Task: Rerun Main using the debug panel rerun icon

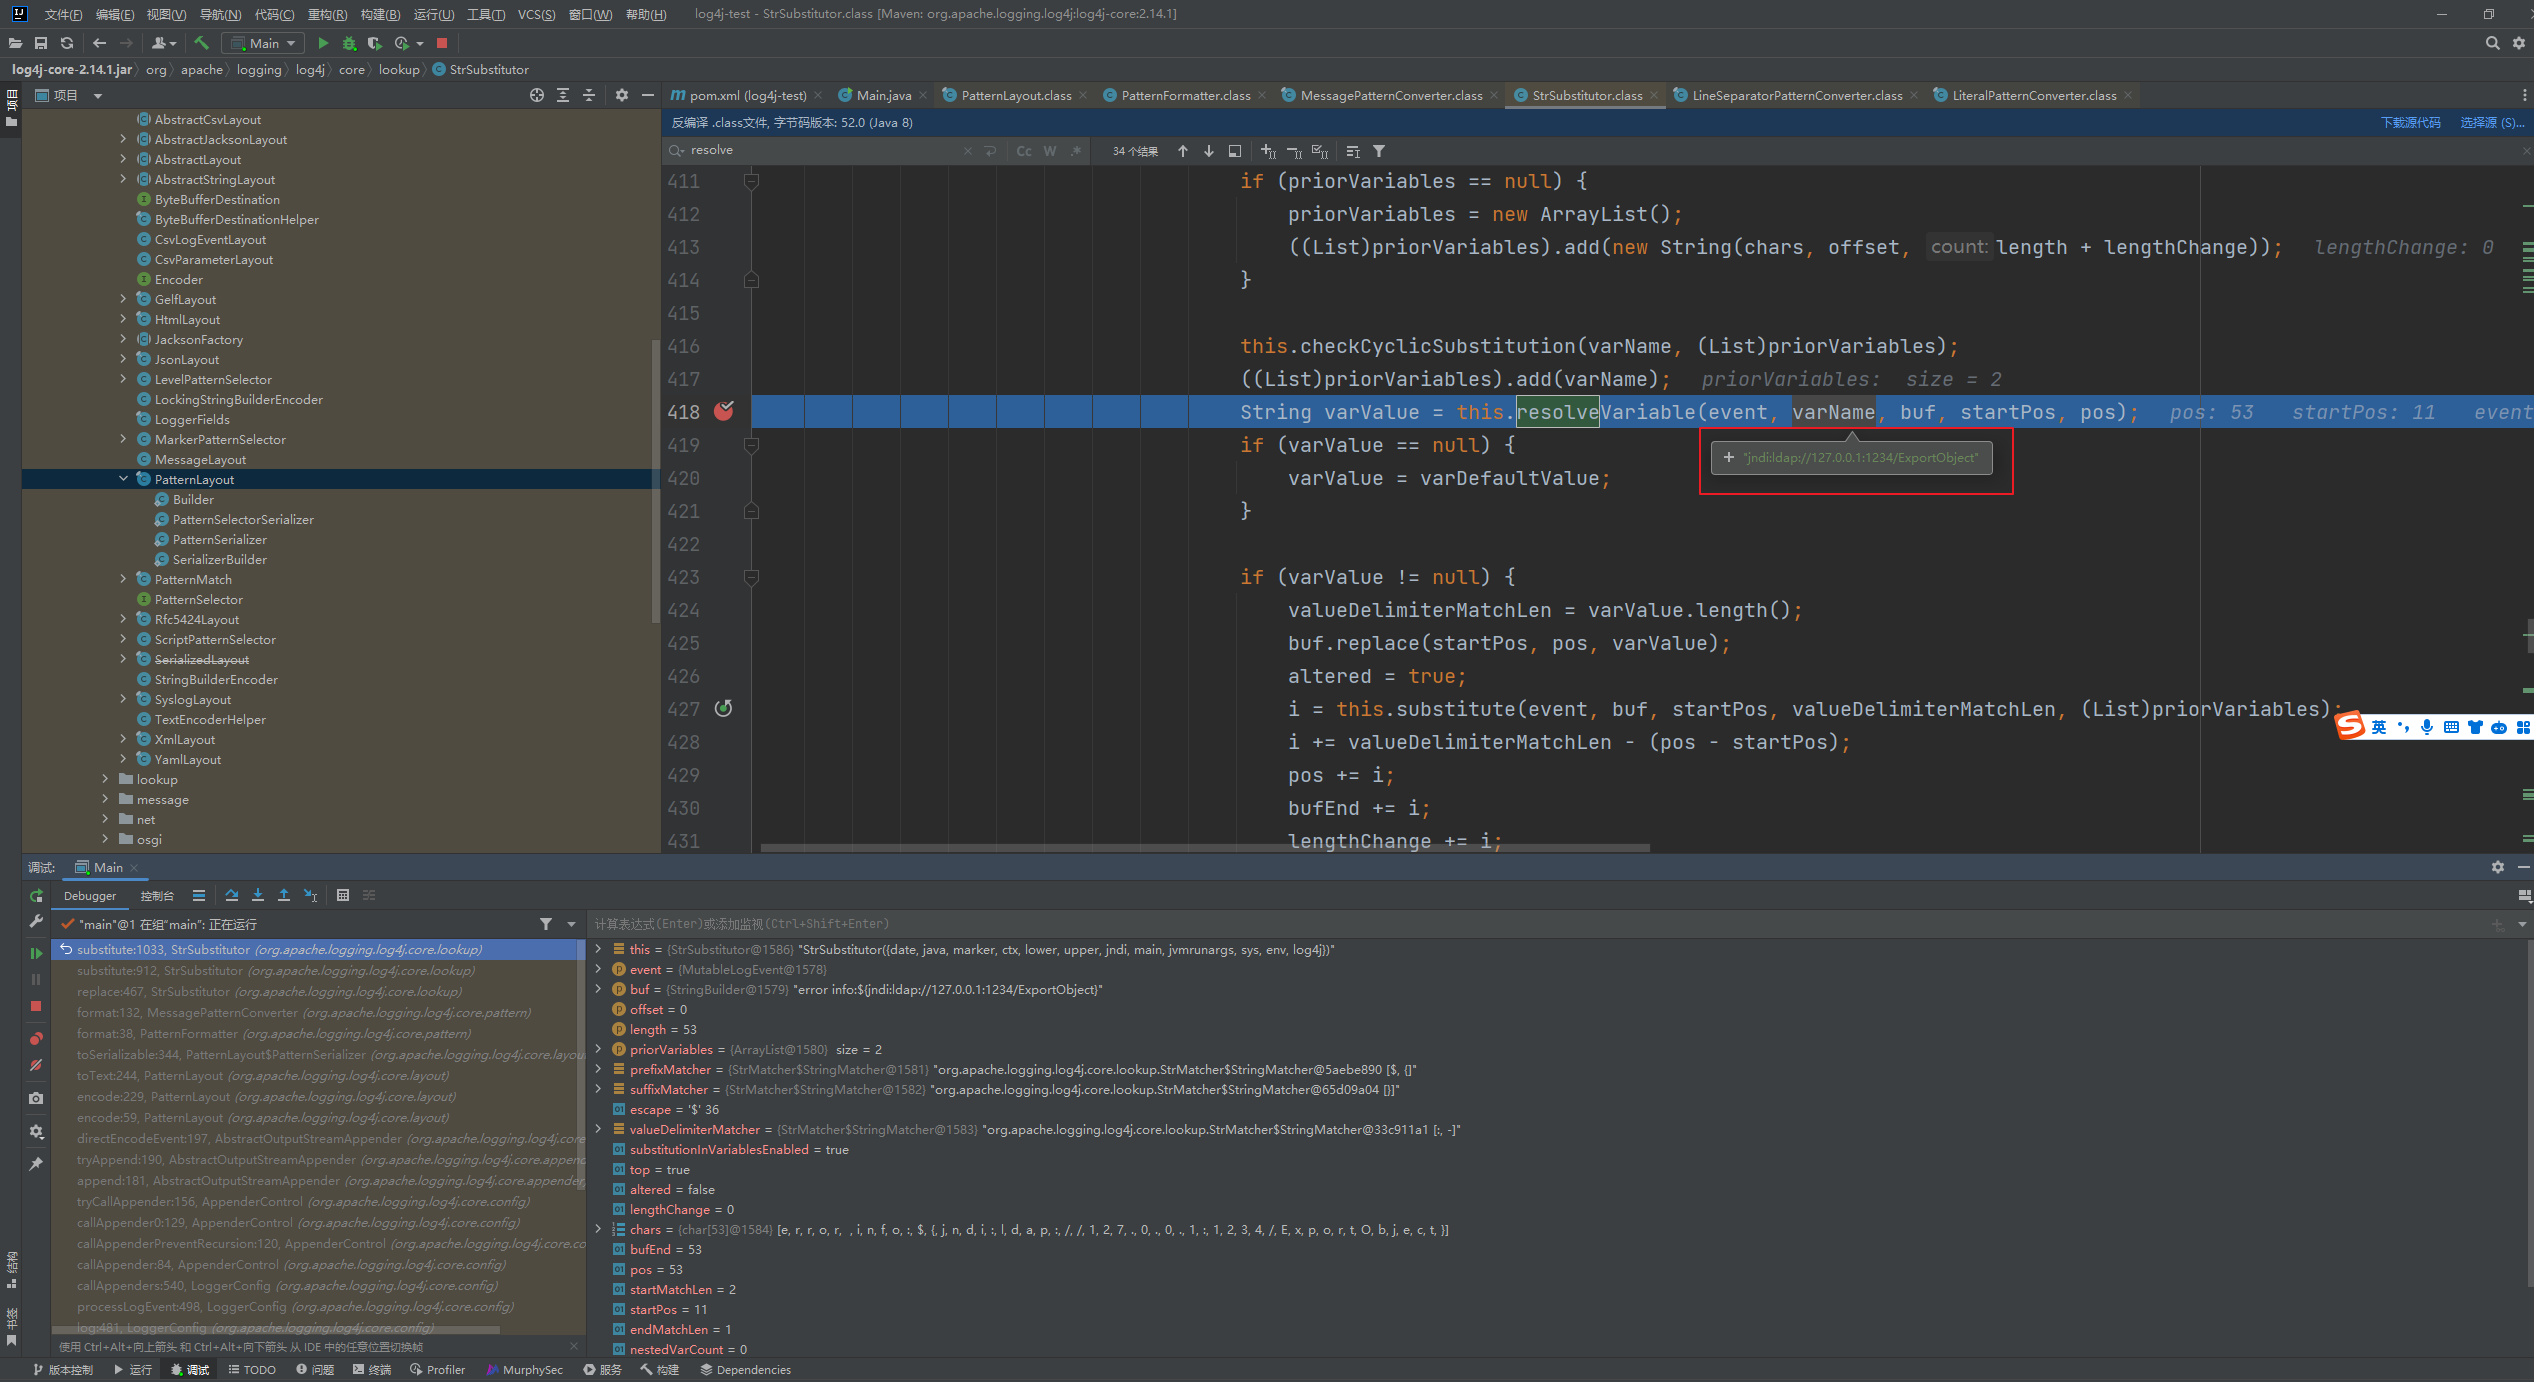Action: [36, 895]
